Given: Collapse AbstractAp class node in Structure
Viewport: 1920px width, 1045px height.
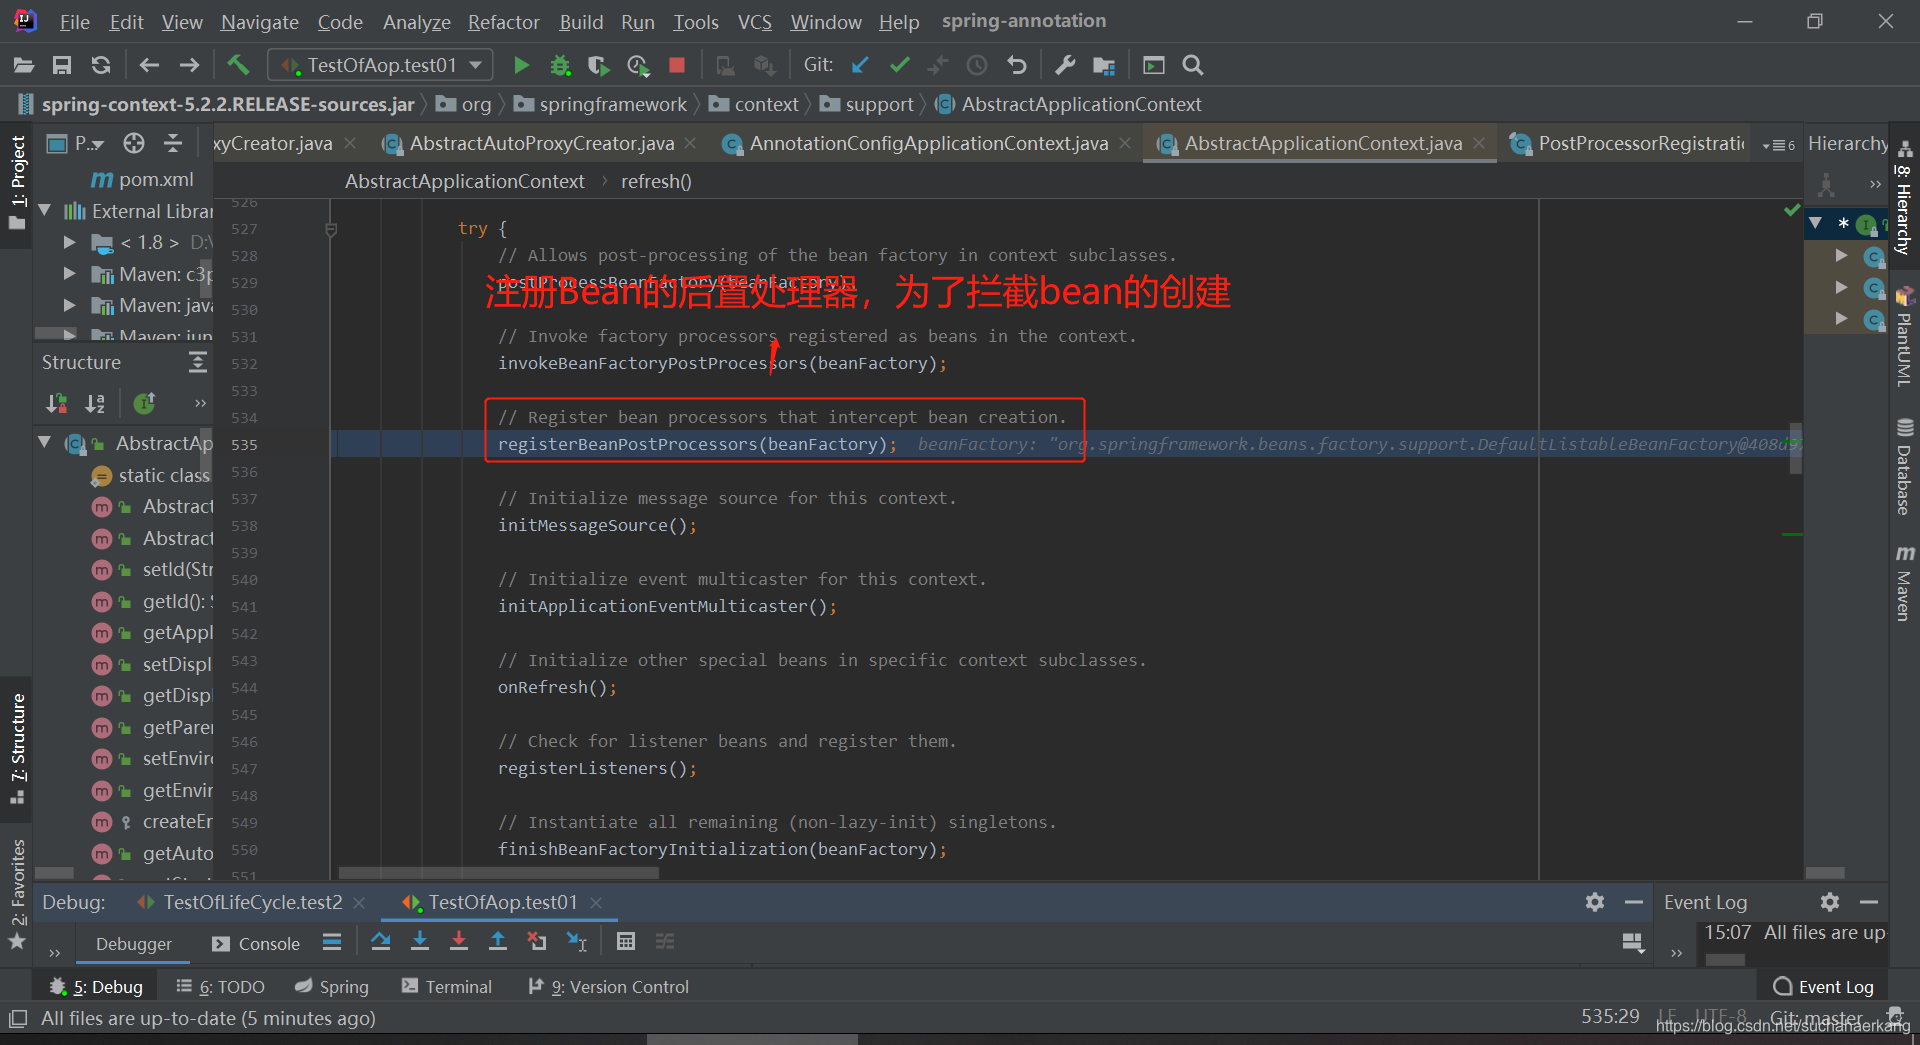Looking at the screenshot, I should tap(45, 442).
